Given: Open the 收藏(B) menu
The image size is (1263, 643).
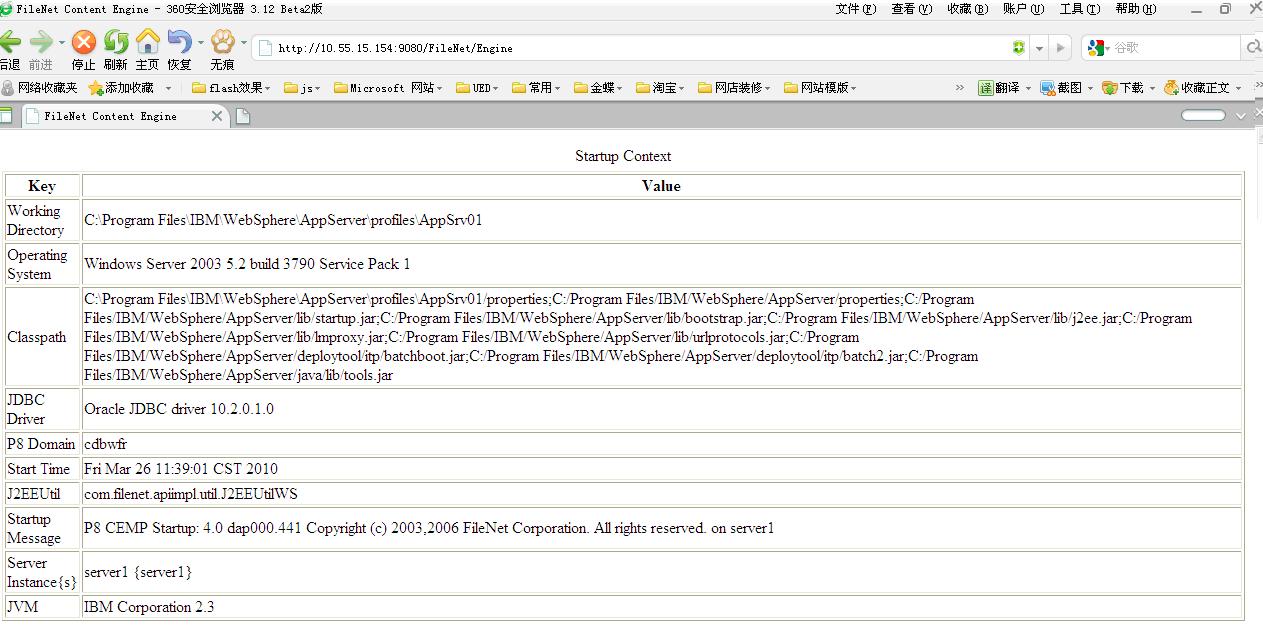Looking at the screenshot, I should 968,9.
